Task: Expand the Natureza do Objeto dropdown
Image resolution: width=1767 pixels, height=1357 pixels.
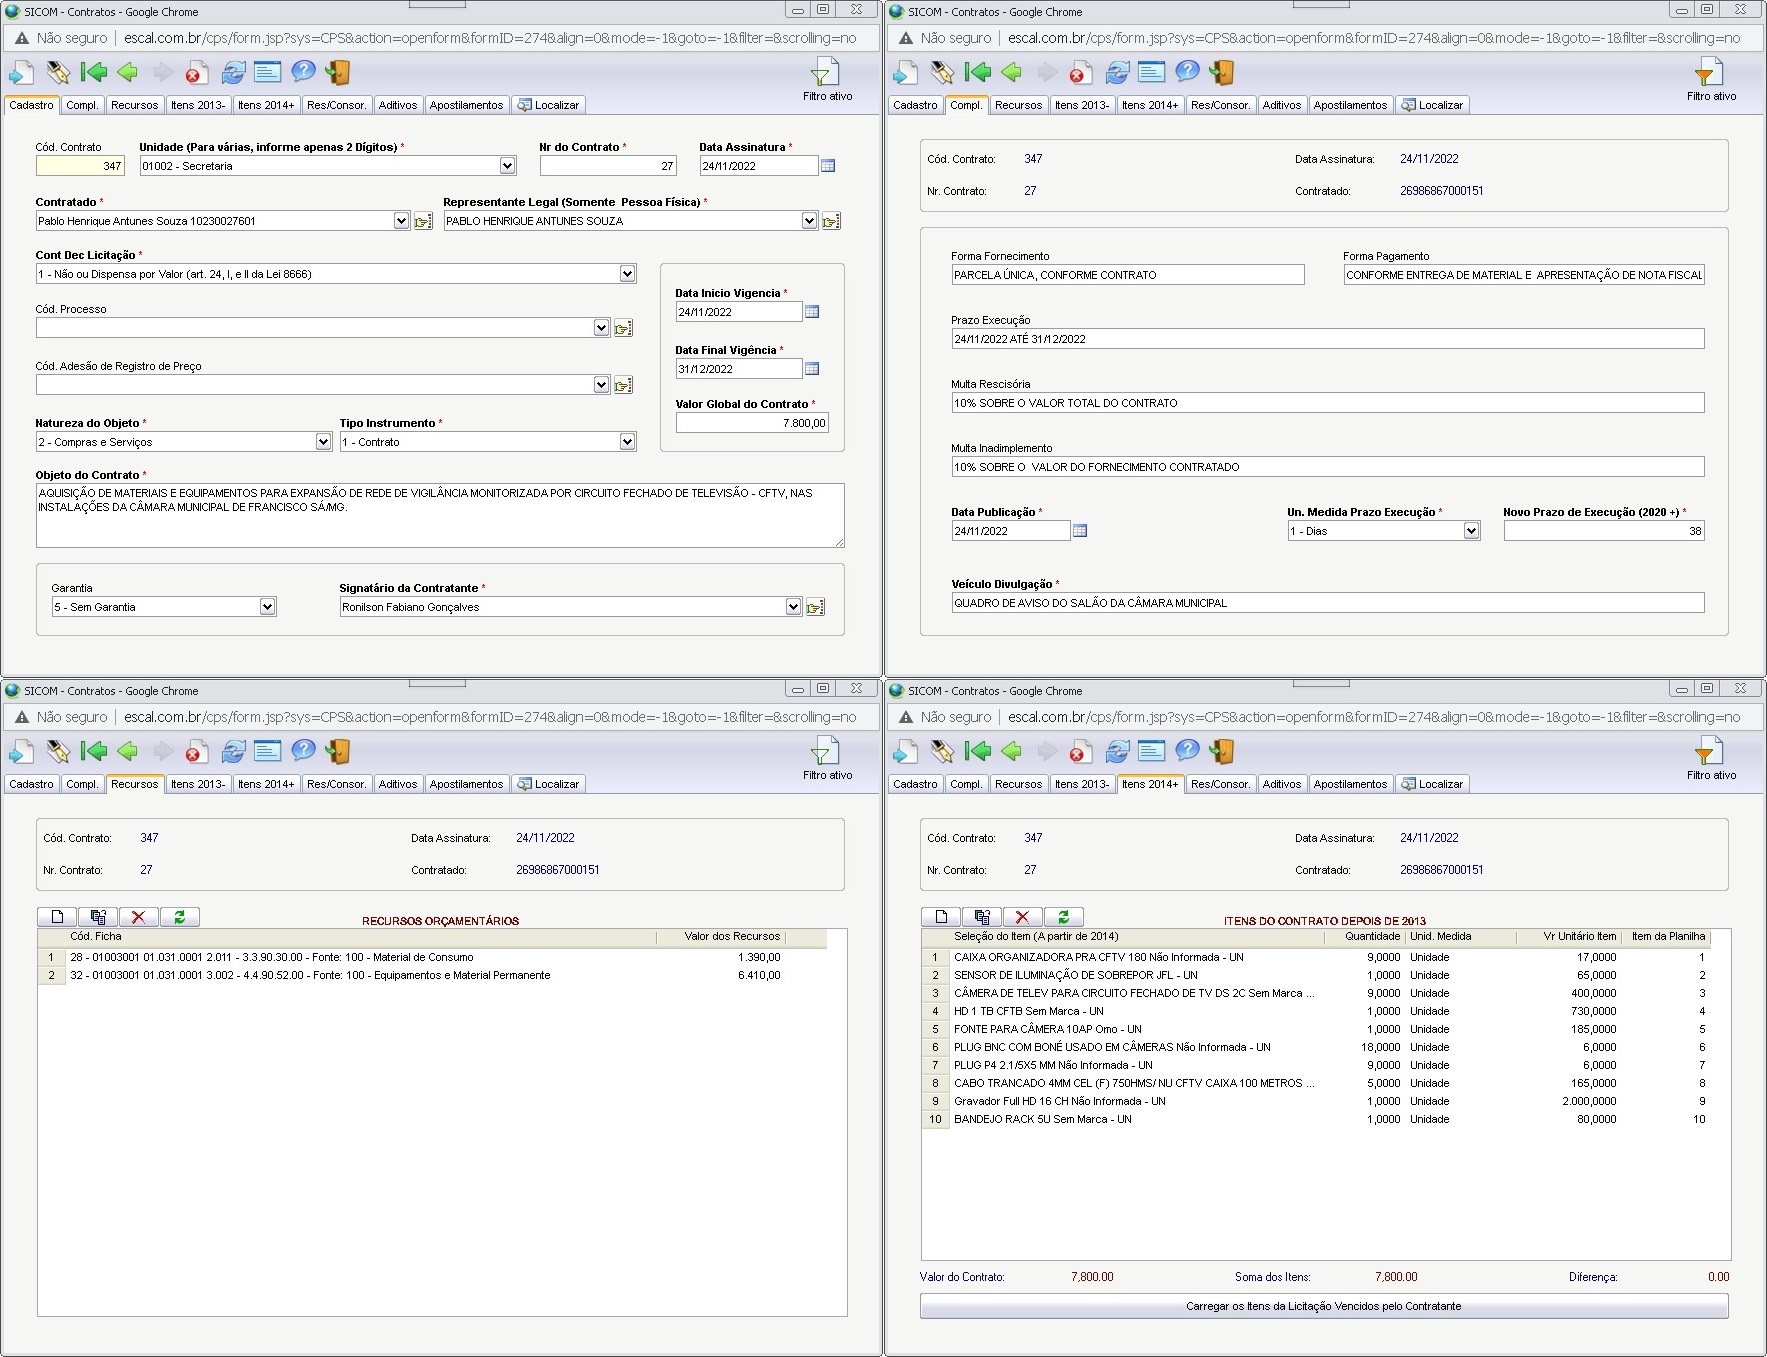Action: point(323,442)
